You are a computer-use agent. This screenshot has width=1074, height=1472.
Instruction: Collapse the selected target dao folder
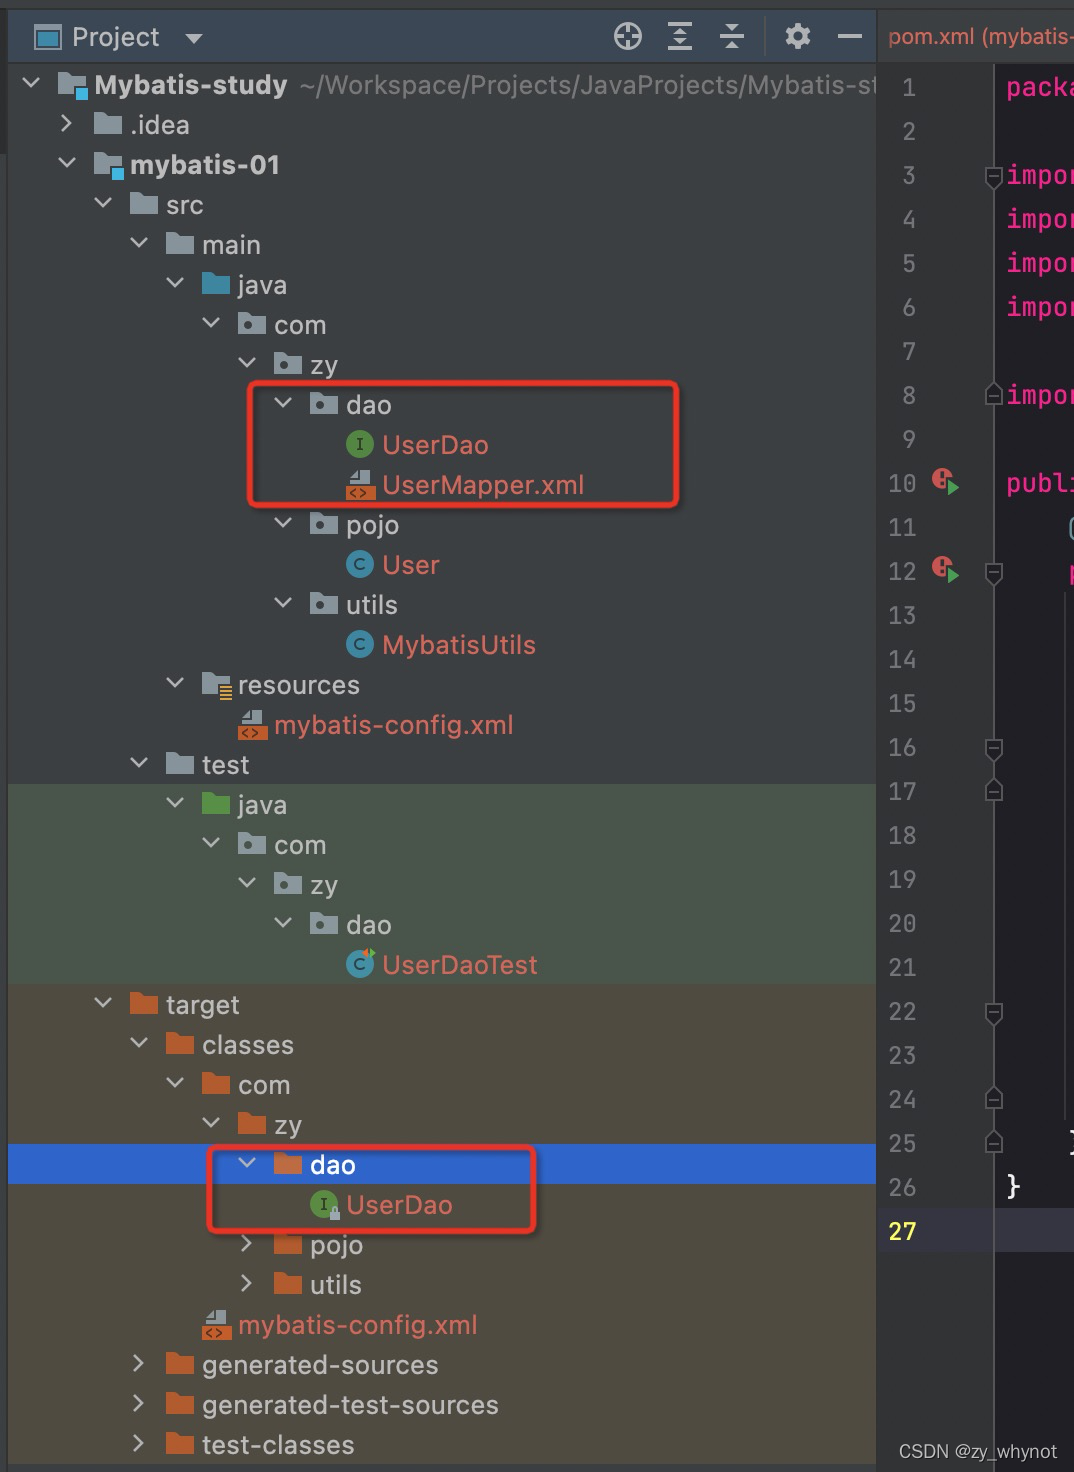coord(247,1163)
